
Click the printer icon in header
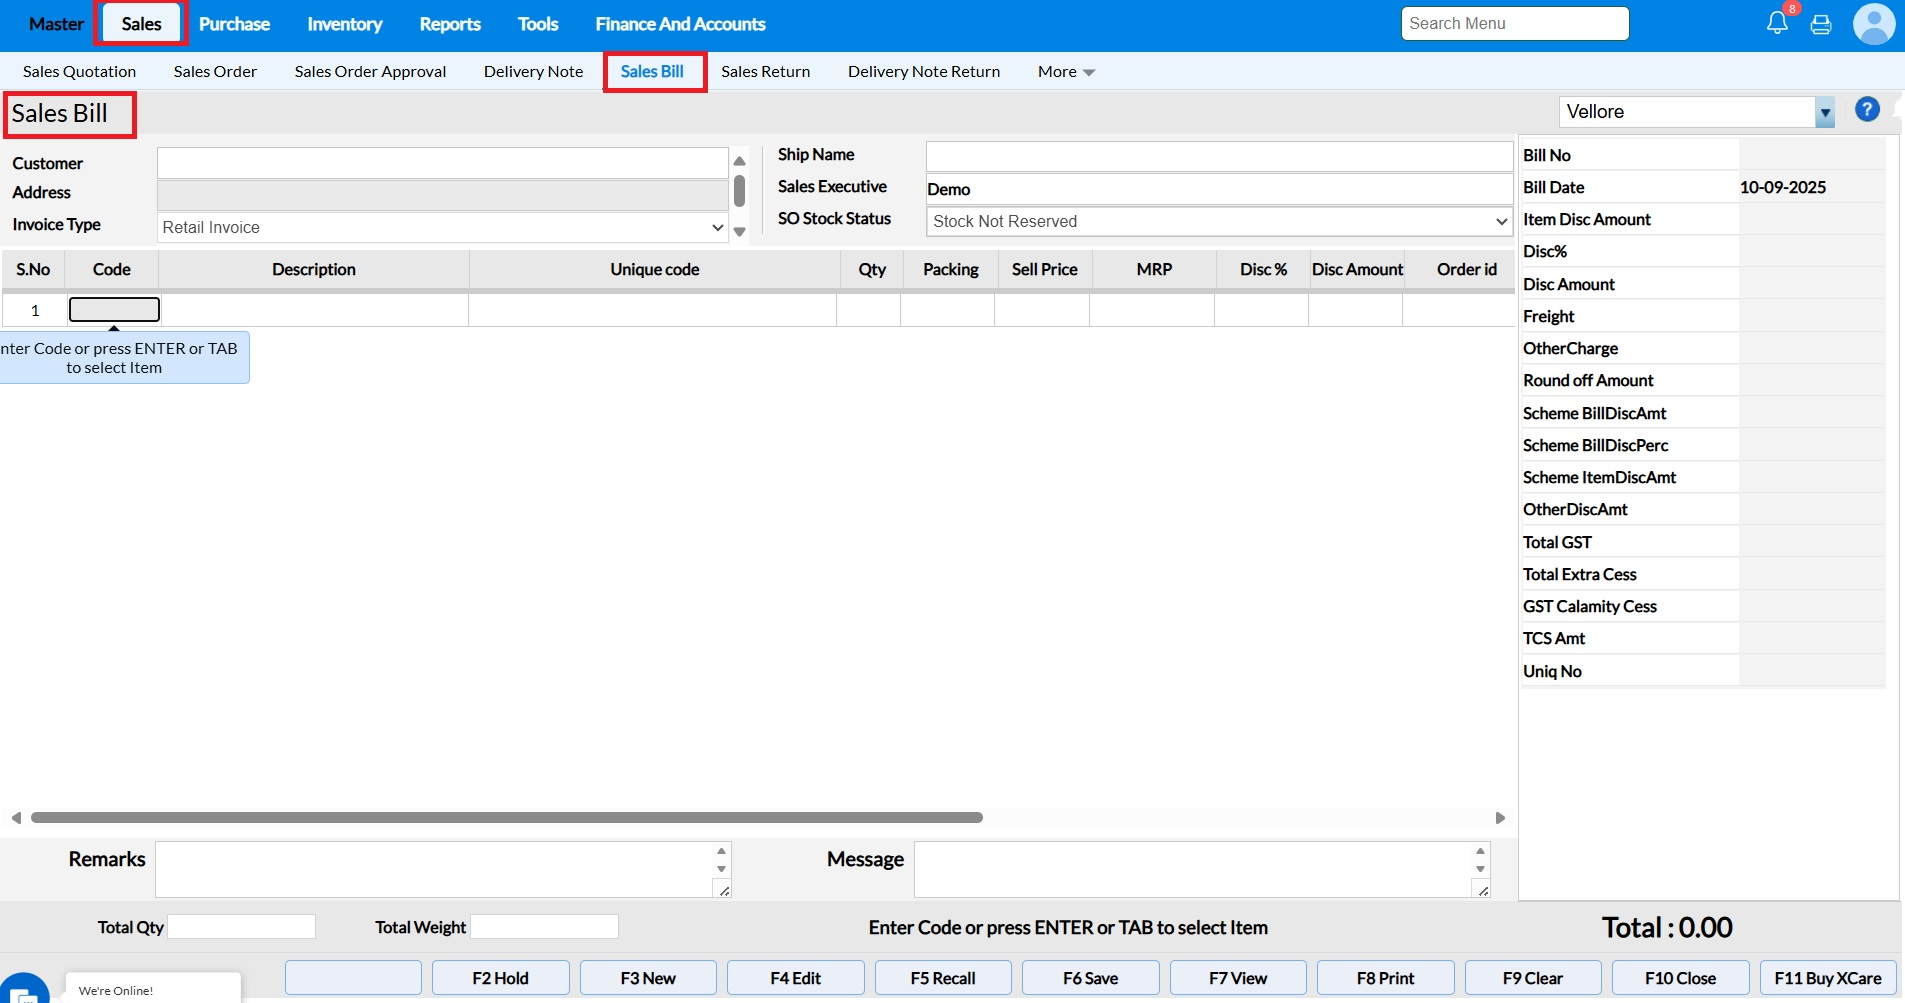[x=1821, y=24]
